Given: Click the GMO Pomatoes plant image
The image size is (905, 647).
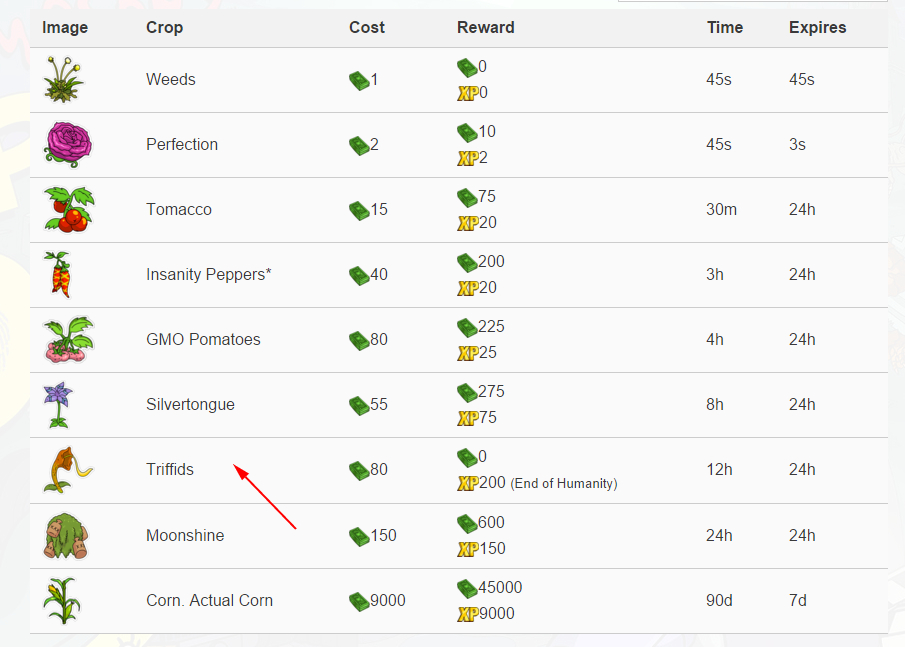Looking at the screenshot, I should [68, 340].
